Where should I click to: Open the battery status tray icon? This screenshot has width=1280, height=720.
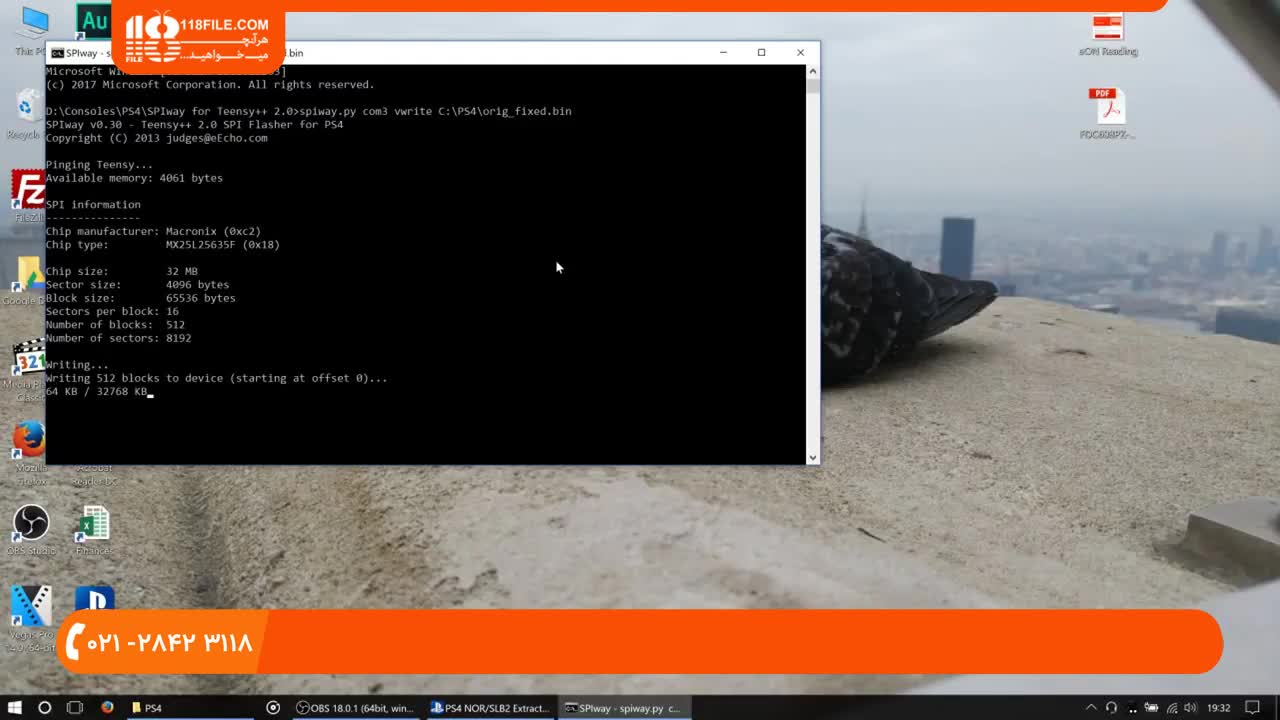tap(1151, 708)
